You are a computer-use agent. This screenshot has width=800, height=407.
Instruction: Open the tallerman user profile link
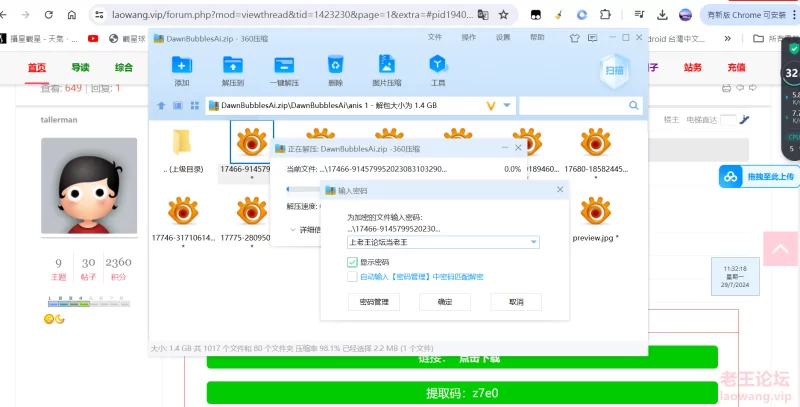click(59, 120)
